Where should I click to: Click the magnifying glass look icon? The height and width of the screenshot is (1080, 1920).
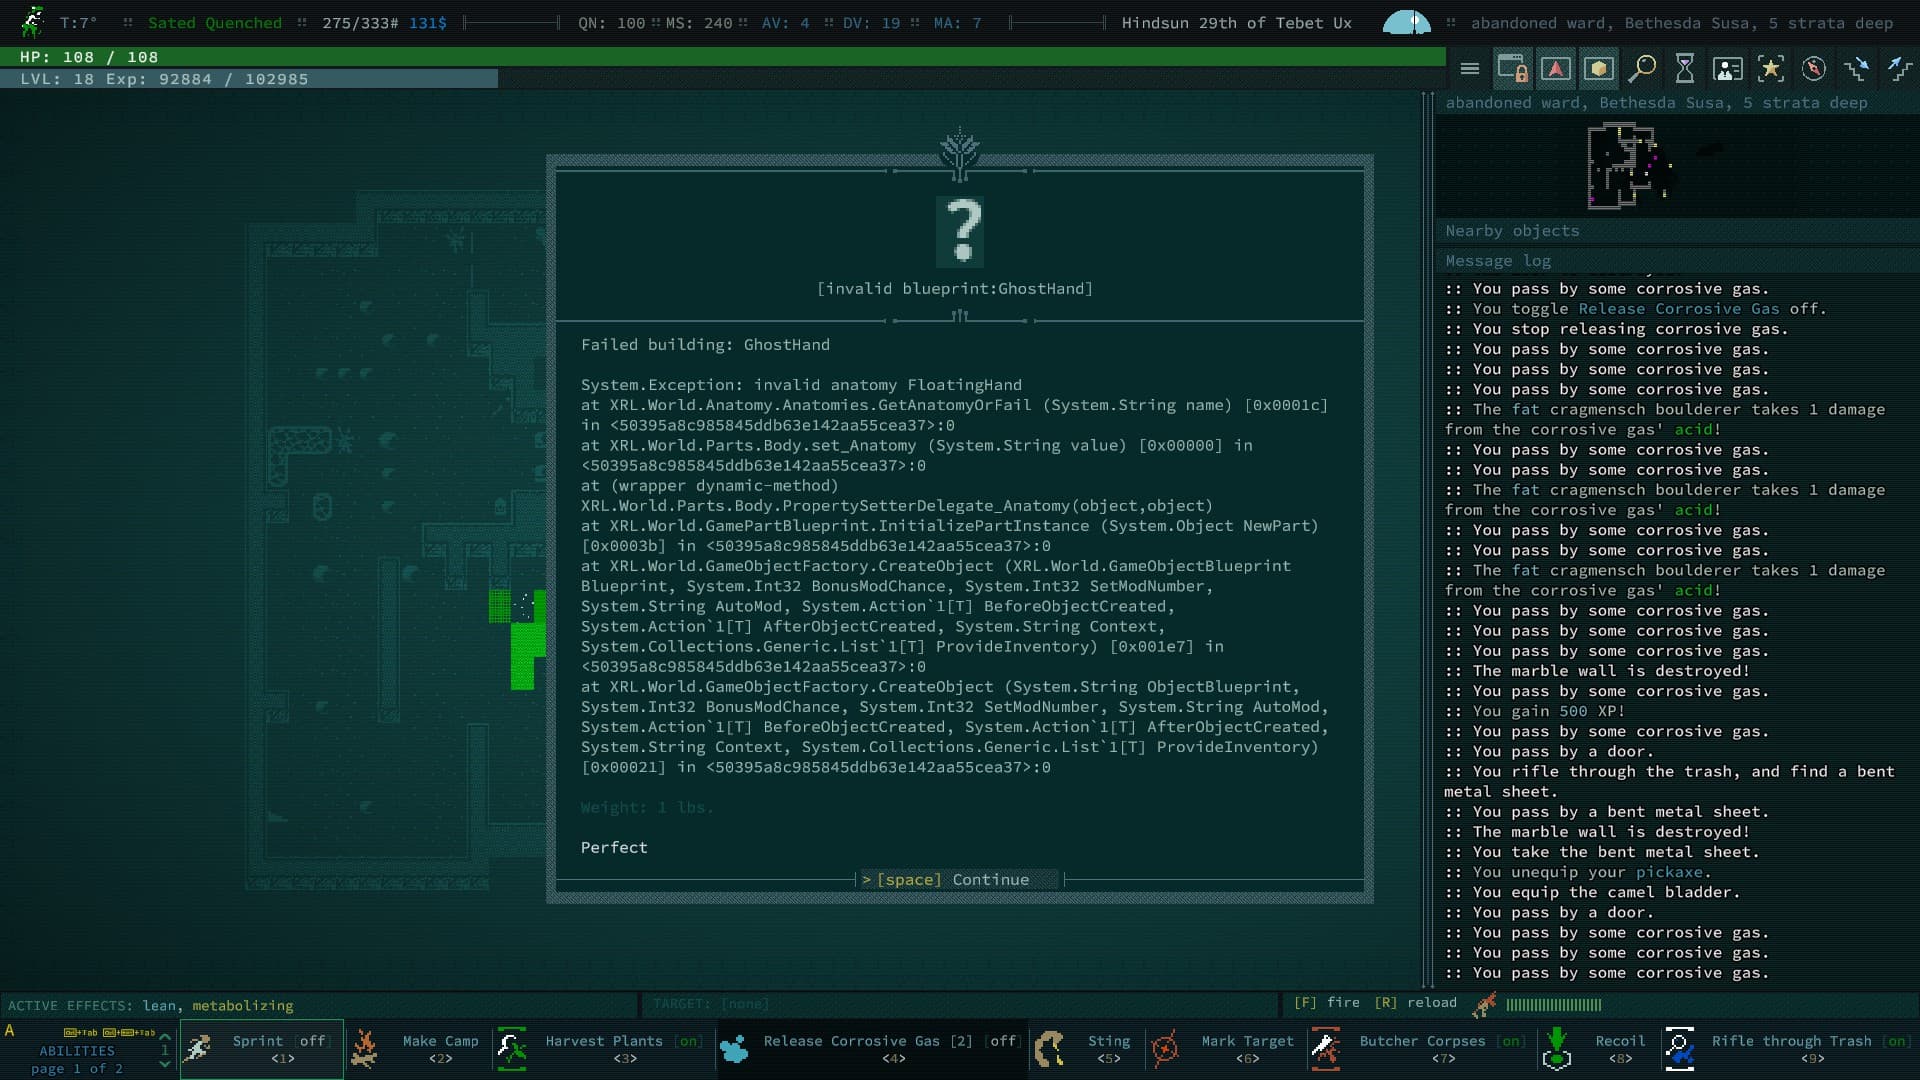(x=1641, y=69)
